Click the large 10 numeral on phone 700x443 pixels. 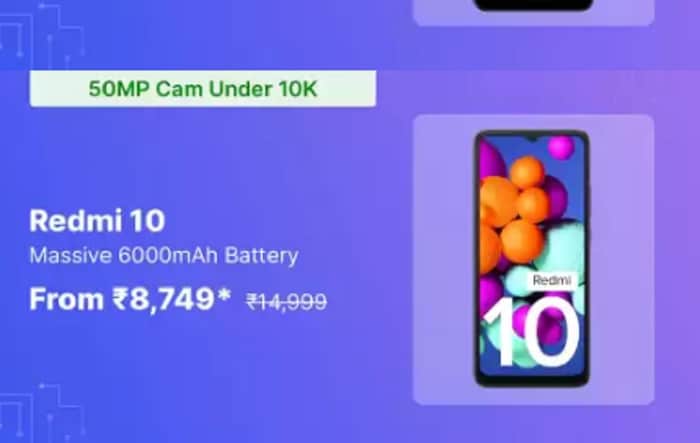click(x=531, y=331)
